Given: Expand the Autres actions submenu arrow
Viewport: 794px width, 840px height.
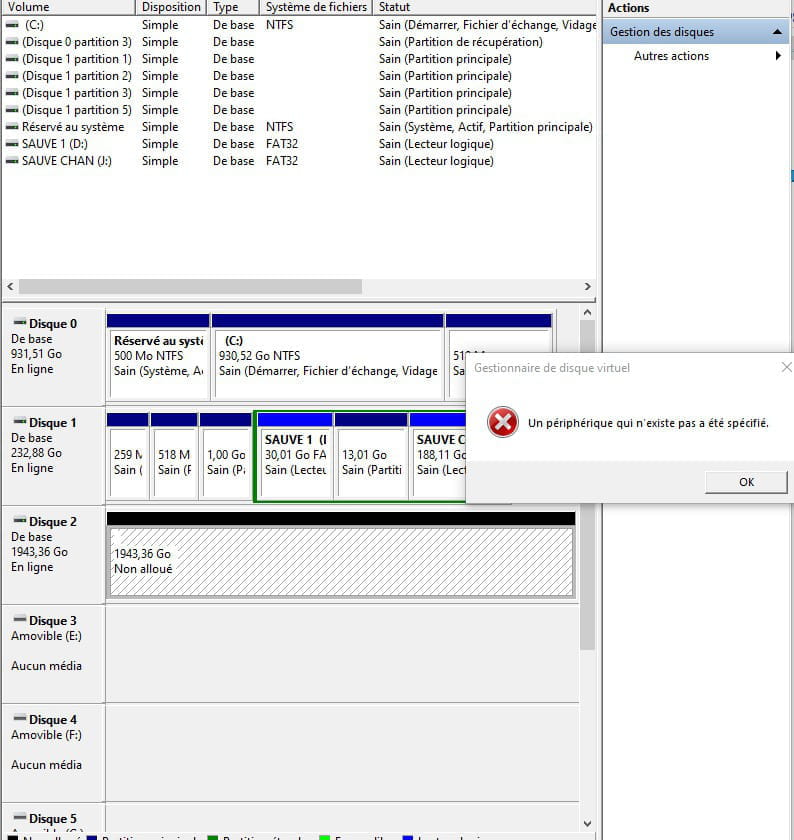Looking at the screenshot, I should tap(778, 56).
